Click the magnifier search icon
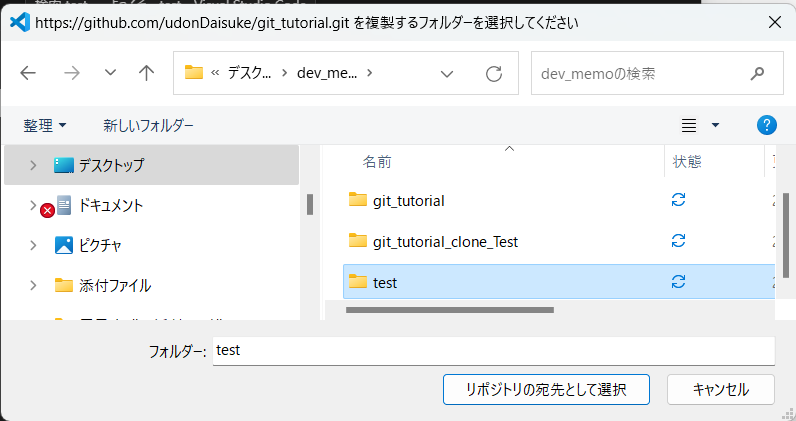This screenshot has height=421, width=796. coord(757,74)
